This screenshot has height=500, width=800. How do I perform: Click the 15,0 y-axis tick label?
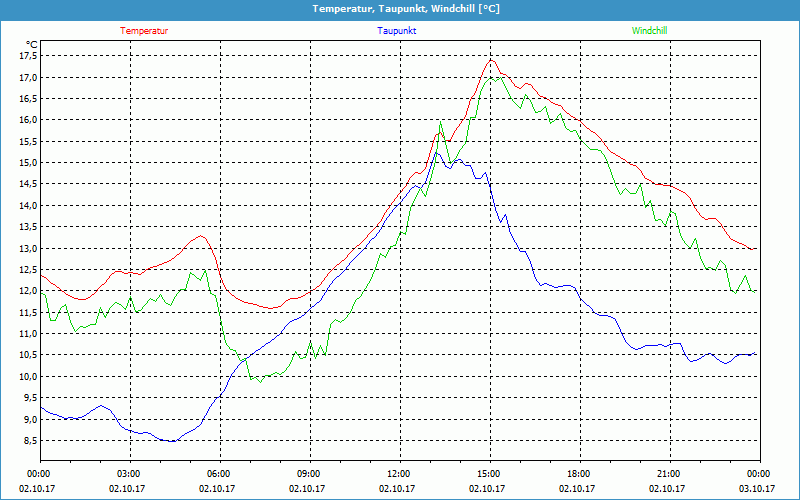(28, 163)
